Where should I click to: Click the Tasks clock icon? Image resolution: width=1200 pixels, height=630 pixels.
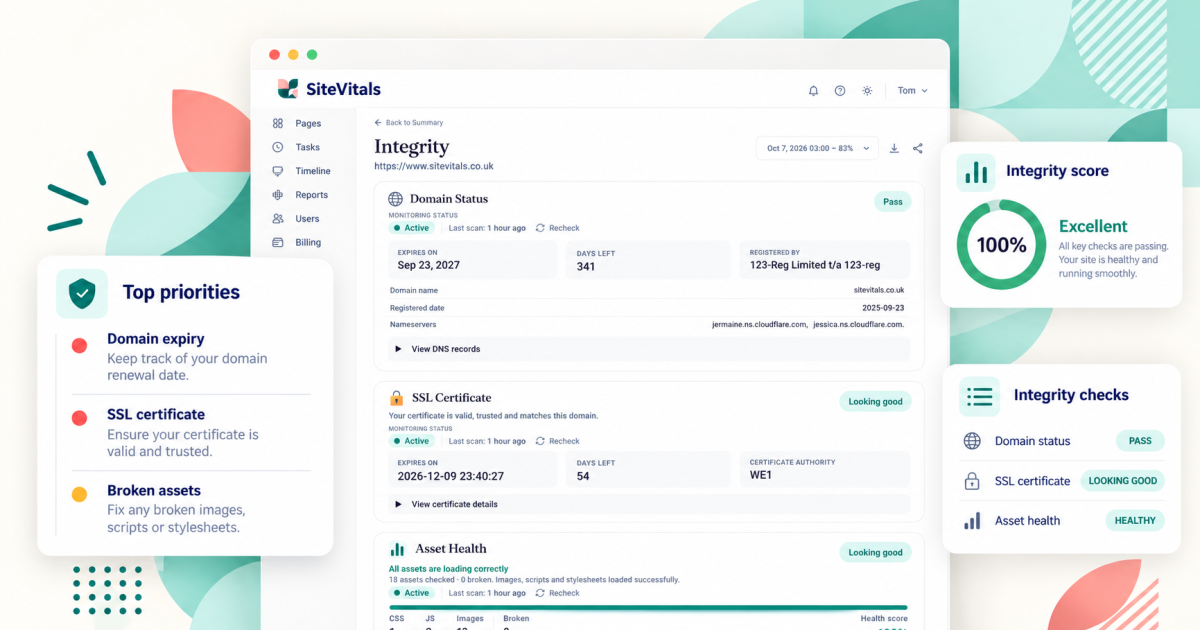click(277, 147)
